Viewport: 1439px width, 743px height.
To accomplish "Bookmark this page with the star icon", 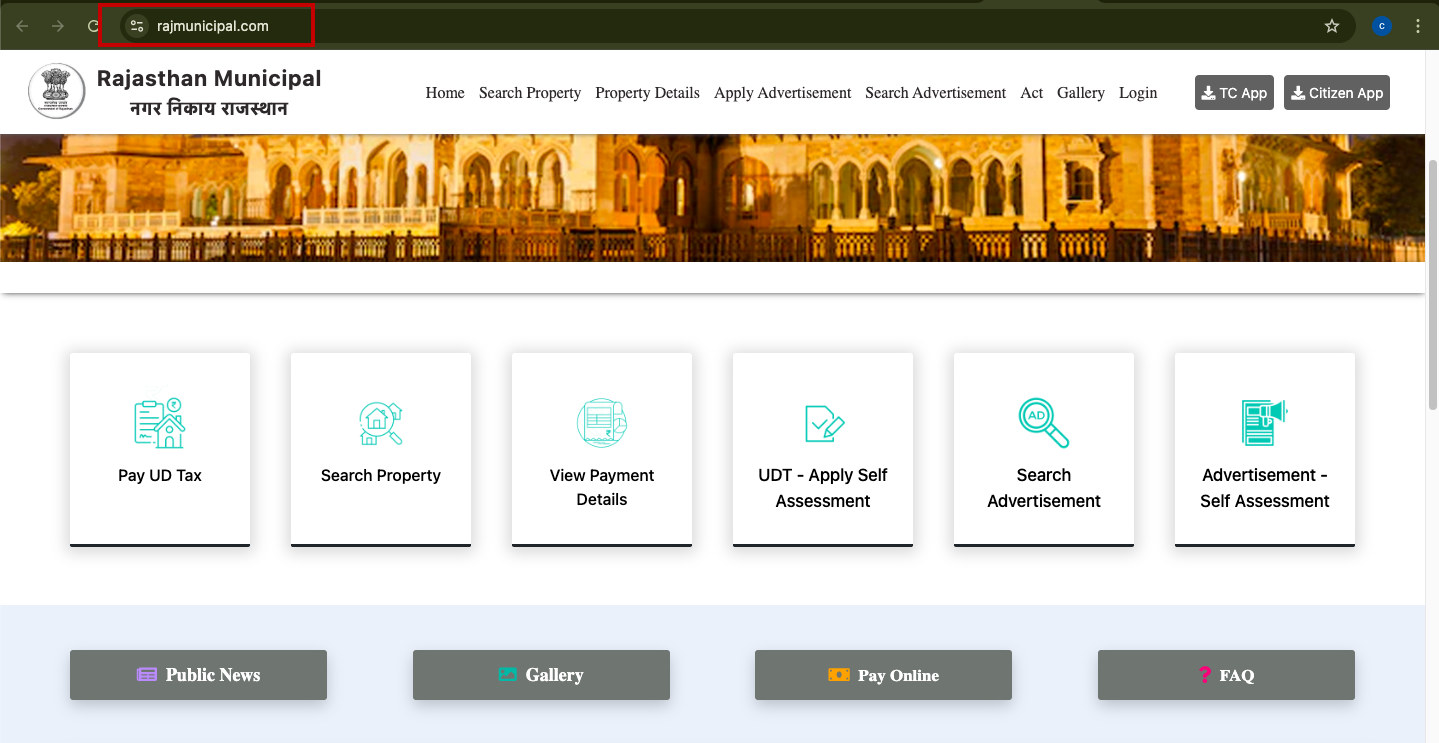I will [1332, 26].
